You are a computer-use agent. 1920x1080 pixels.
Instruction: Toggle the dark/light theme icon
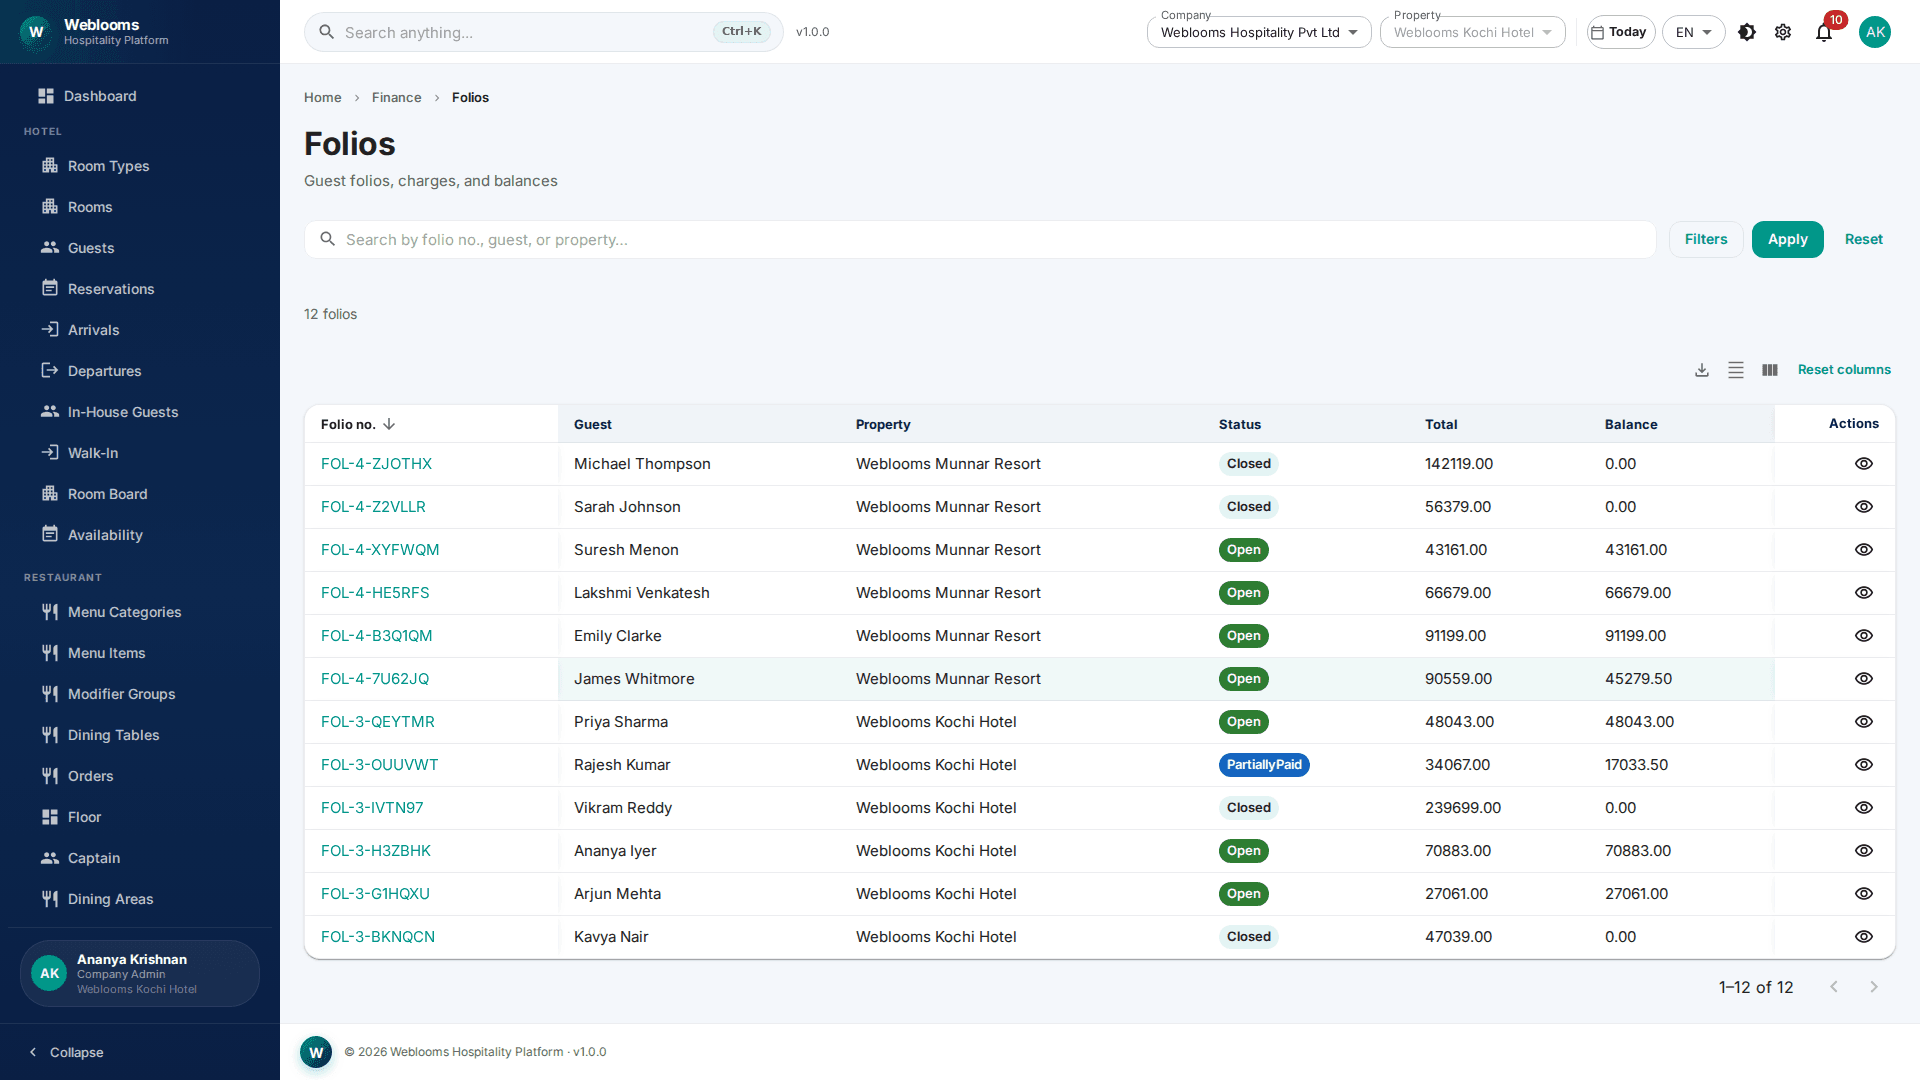click(x=1747, y=32)
